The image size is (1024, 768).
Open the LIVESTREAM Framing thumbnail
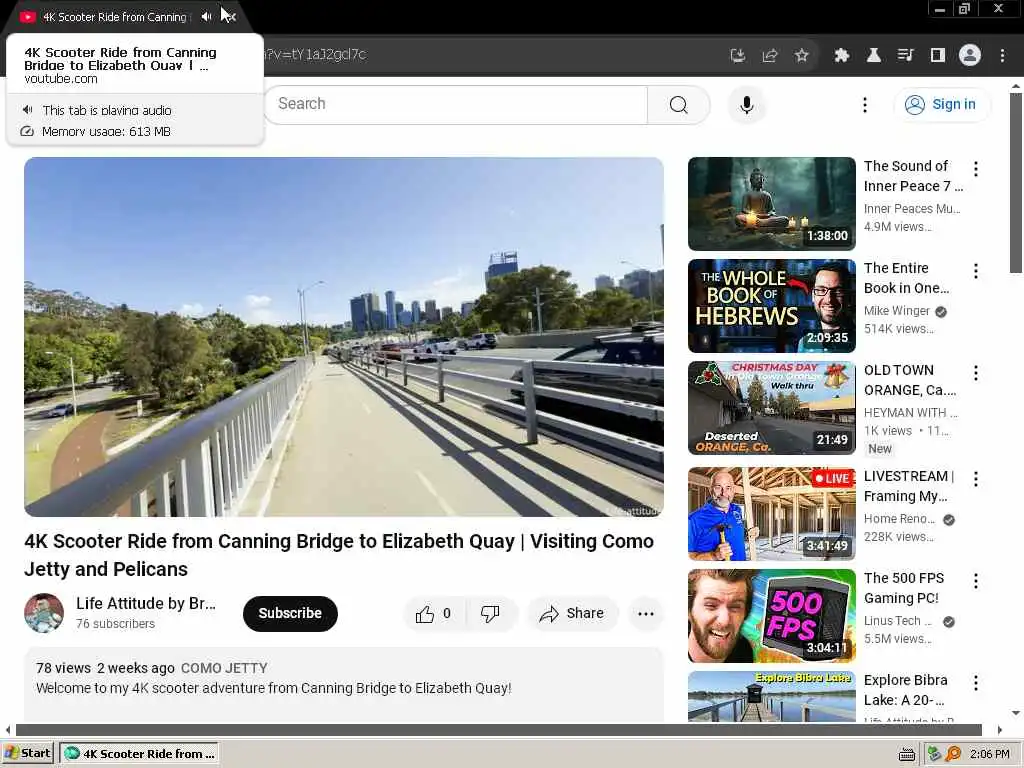(x=771, y=513)
